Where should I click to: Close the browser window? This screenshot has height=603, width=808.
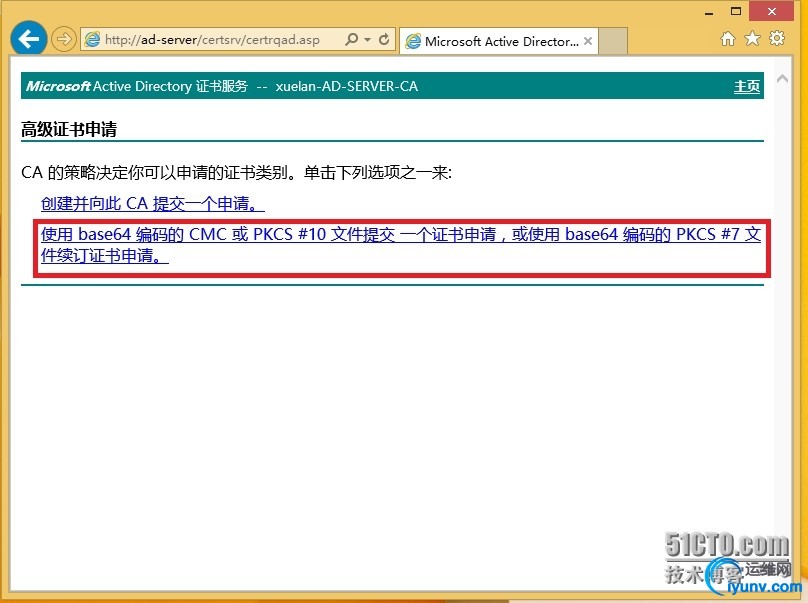pyautogui.click(x=771, y=11)
